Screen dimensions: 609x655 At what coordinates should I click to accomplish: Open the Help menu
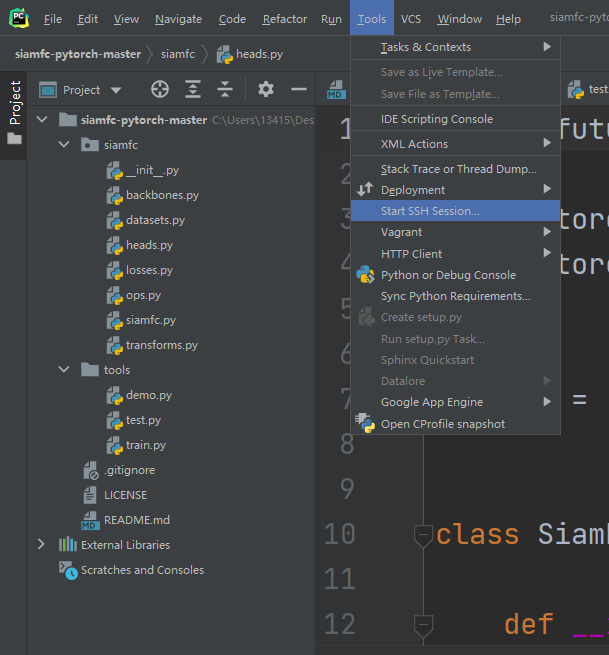pos(508,19)
